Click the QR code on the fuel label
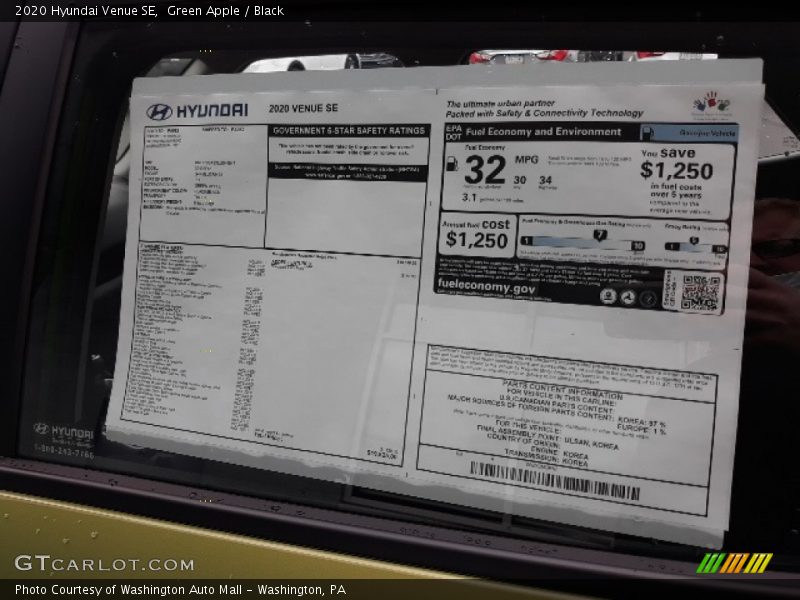The image size is (800, 600). pyautogui.click(x=702, y=292)
